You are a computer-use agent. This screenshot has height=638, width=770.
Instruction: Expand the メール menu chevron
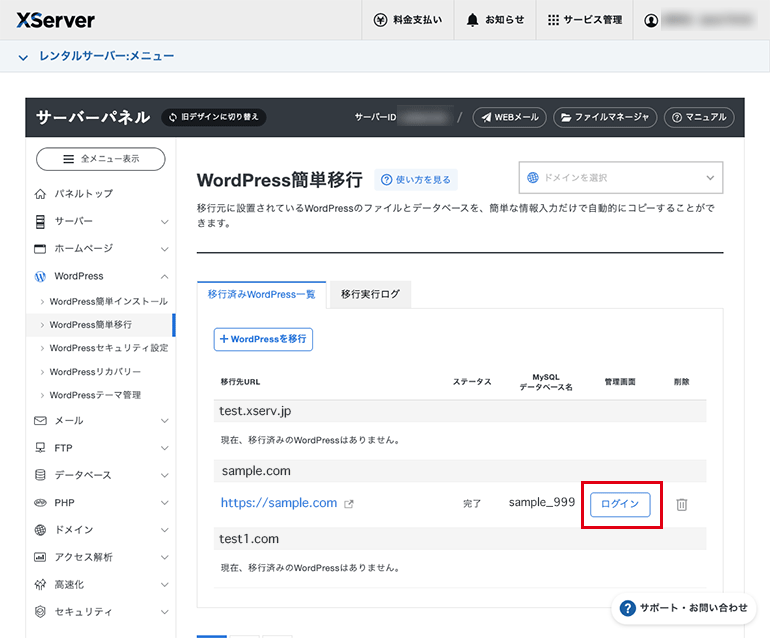click(165, 421)
